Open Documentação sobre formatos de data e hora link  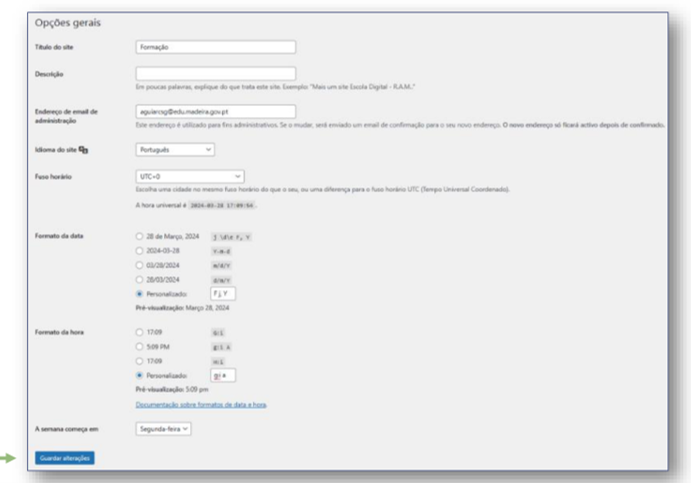click(x=201, y=405)
